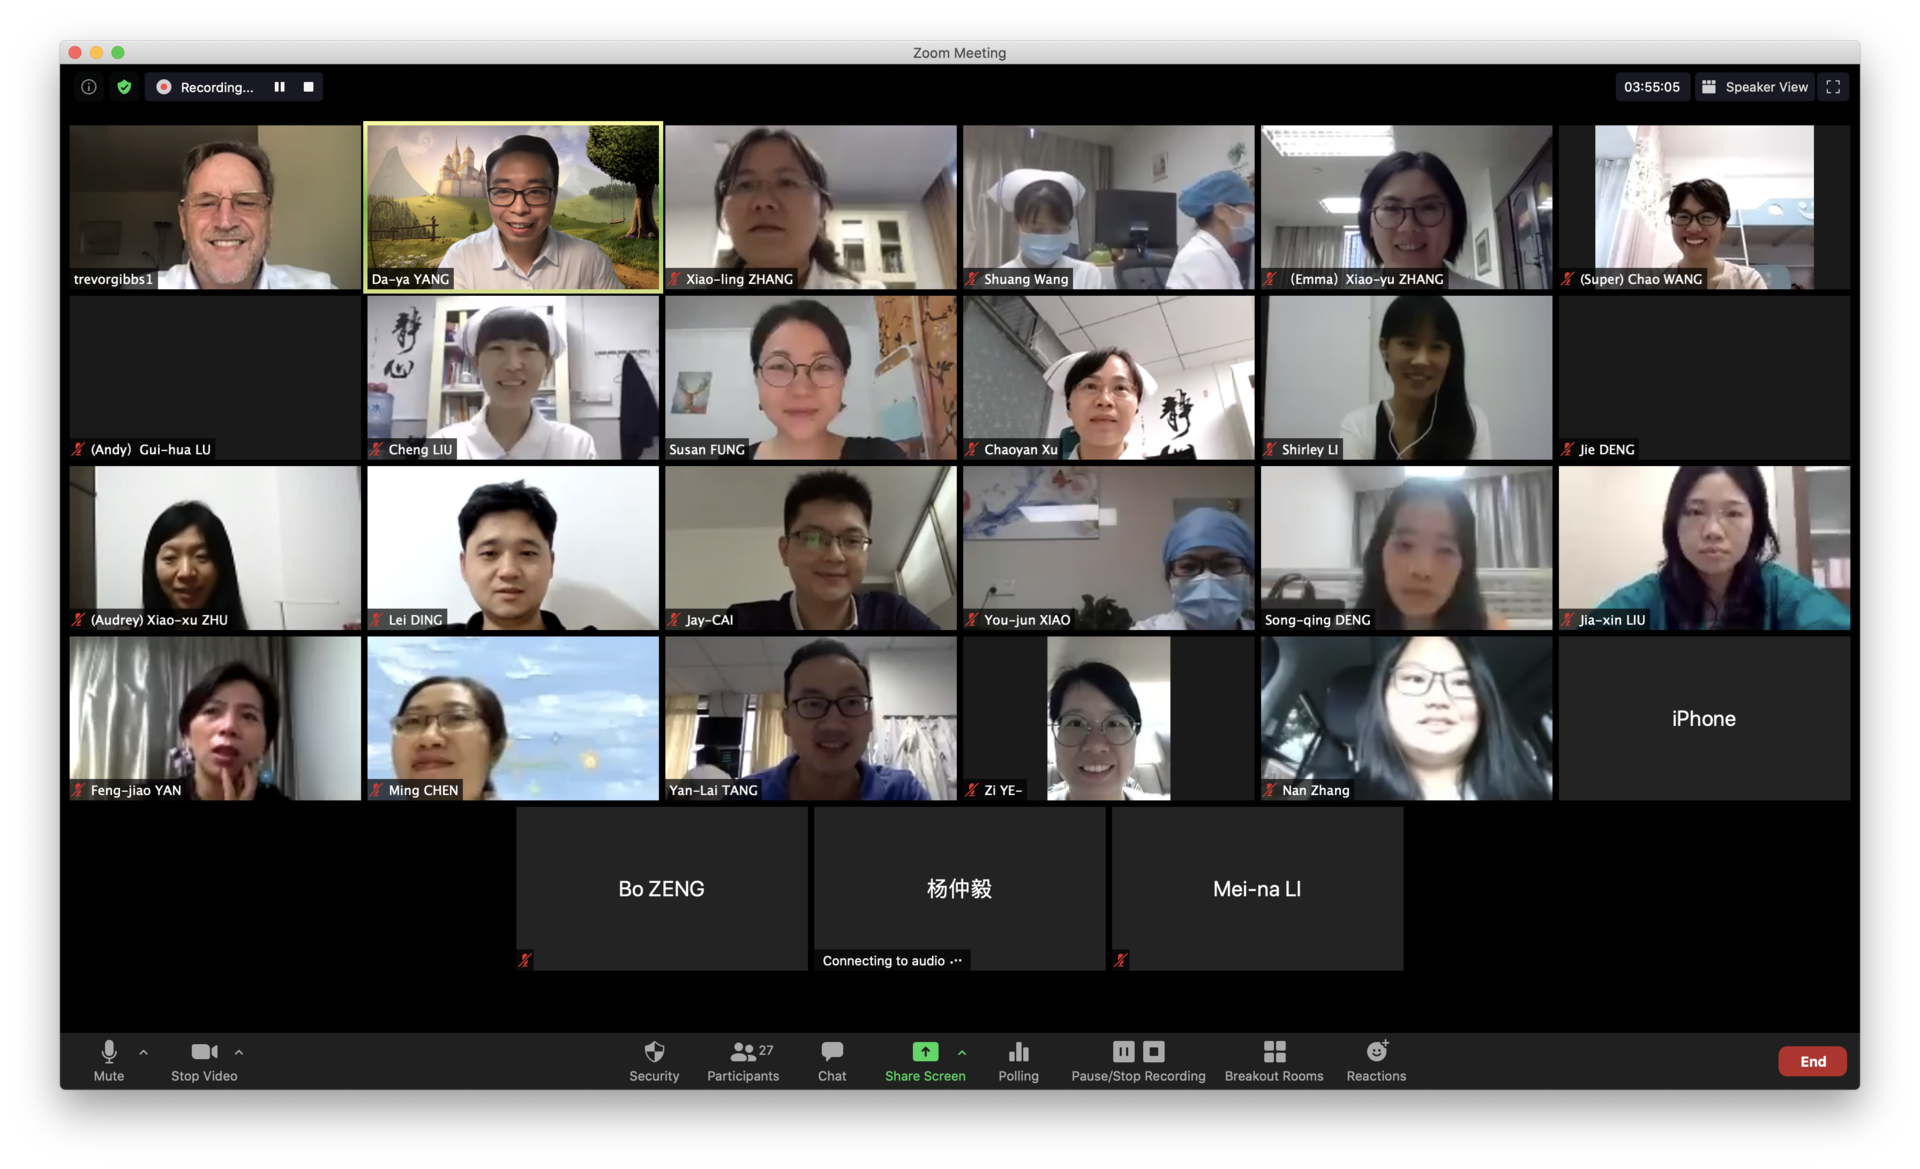The width and height of the screenshot is (1920, 1169).
Task: Select the Bo ZENG participant tile
Action: pyautogui.click(x=662, y=888)
